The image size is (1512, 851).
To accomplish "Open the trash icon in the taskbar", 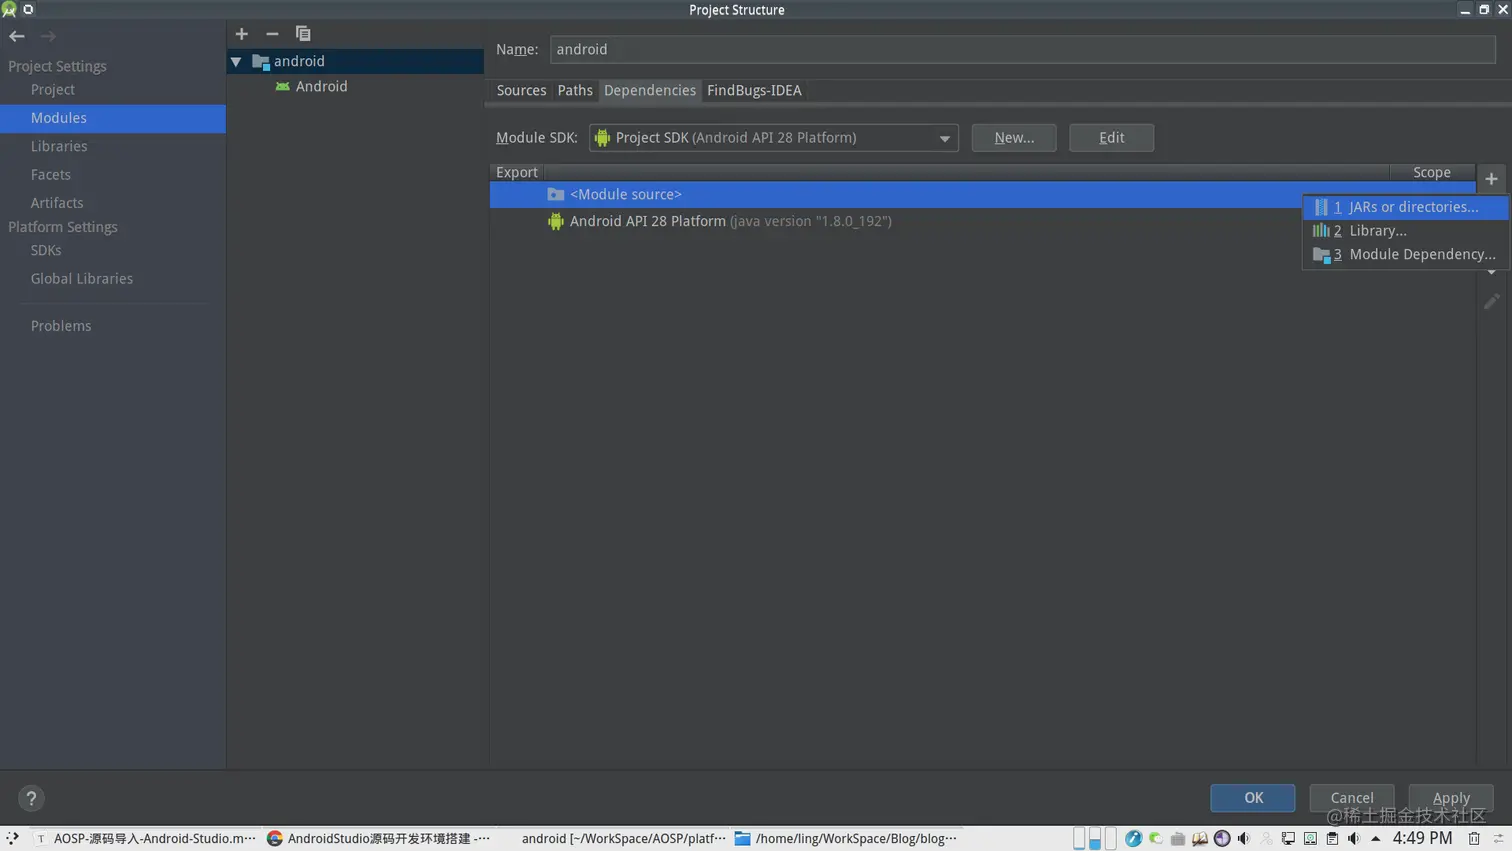I will coord(1474,839).
